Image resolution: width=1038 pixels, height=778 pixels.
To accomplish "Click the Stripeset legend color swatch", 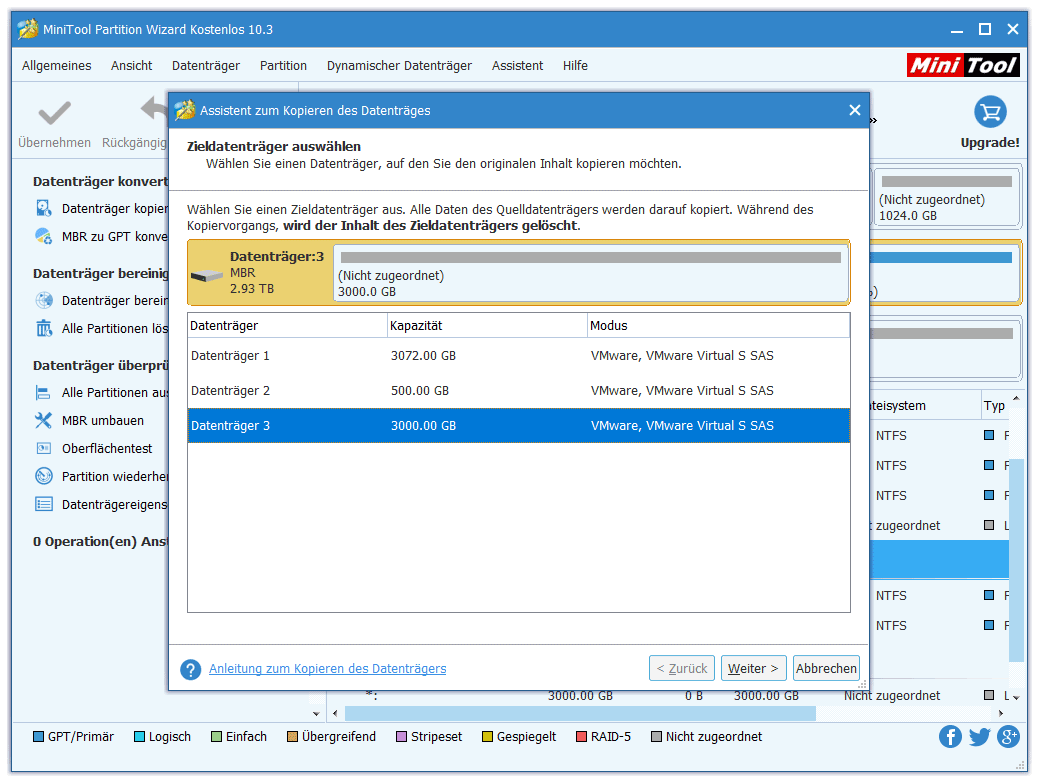I will coord(401,737).
